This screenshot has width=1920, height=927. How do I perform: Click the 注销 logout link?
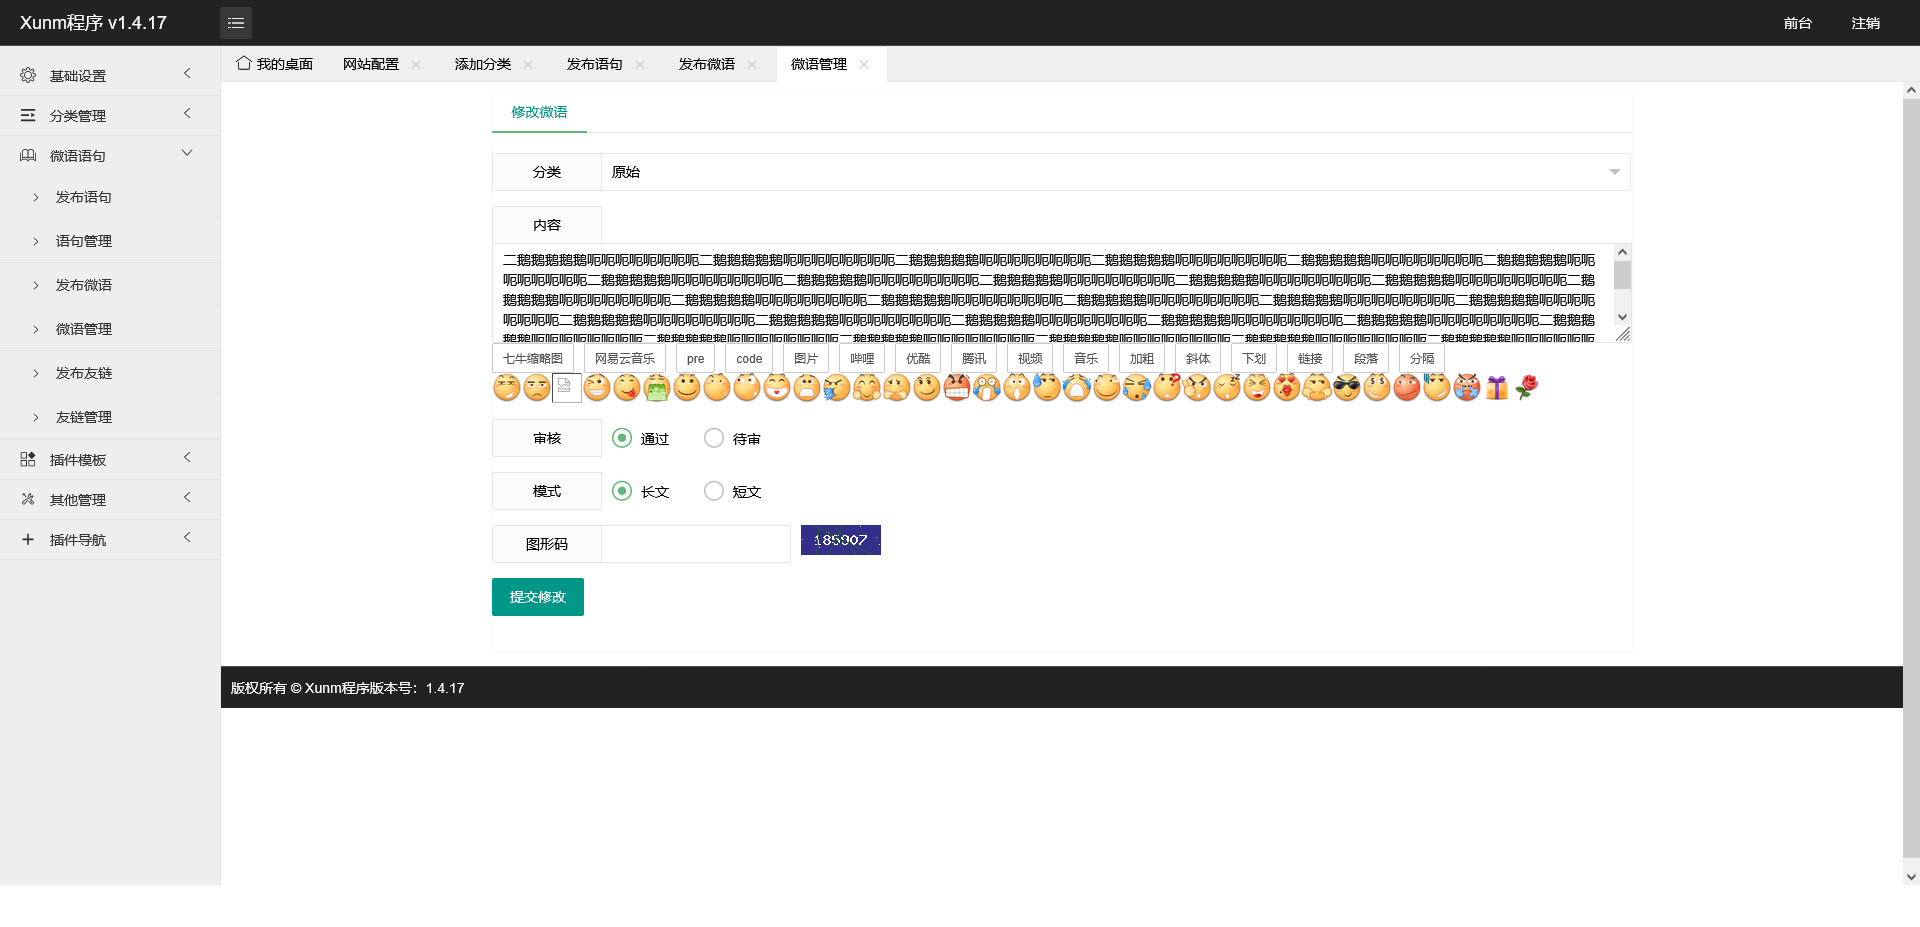pyautogui.click(x=1865, y=23)
